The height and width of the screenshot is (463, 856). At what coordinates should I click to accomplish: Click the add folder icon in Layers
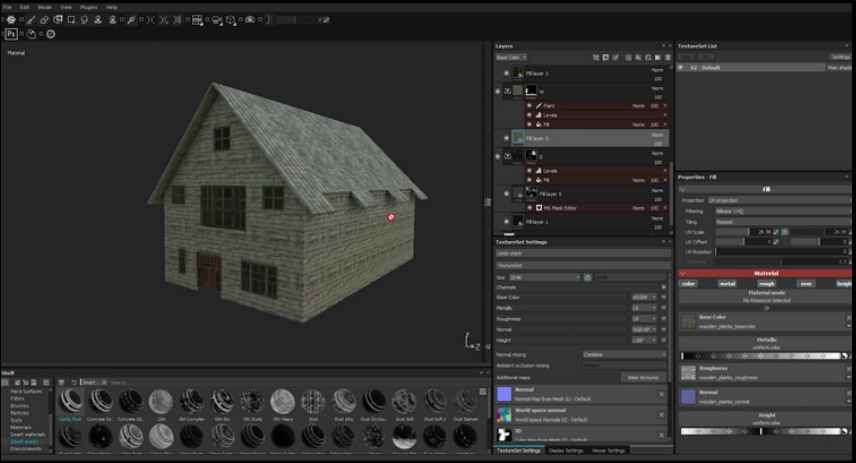[x=657, y=57]
